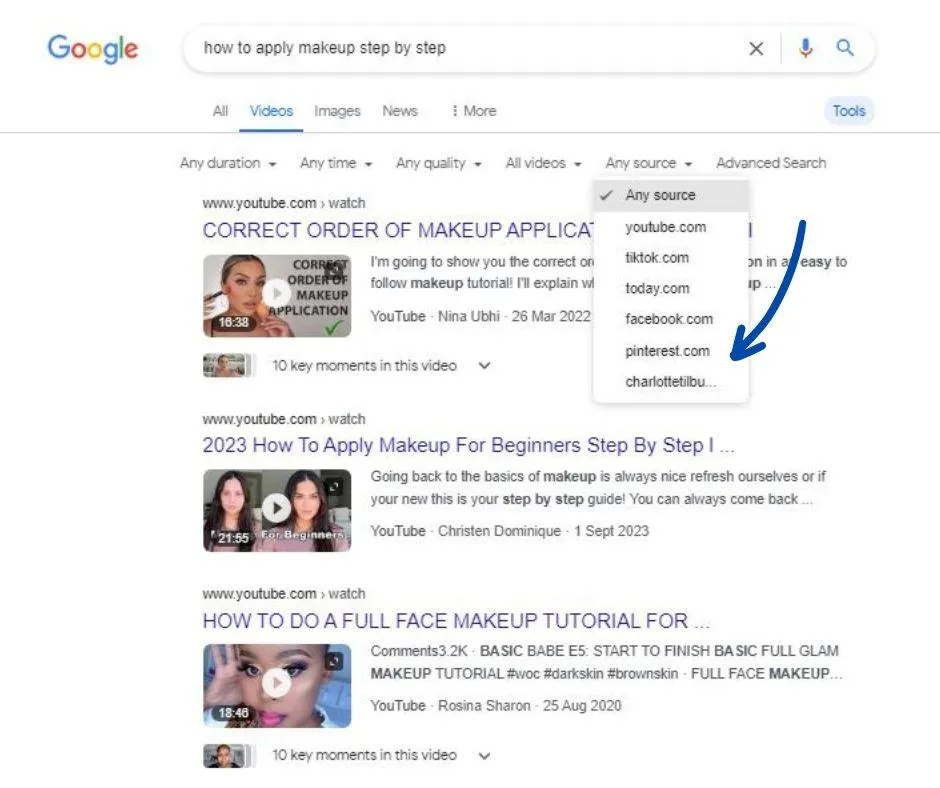Open the Any time filter dropdown

(336, 163)
